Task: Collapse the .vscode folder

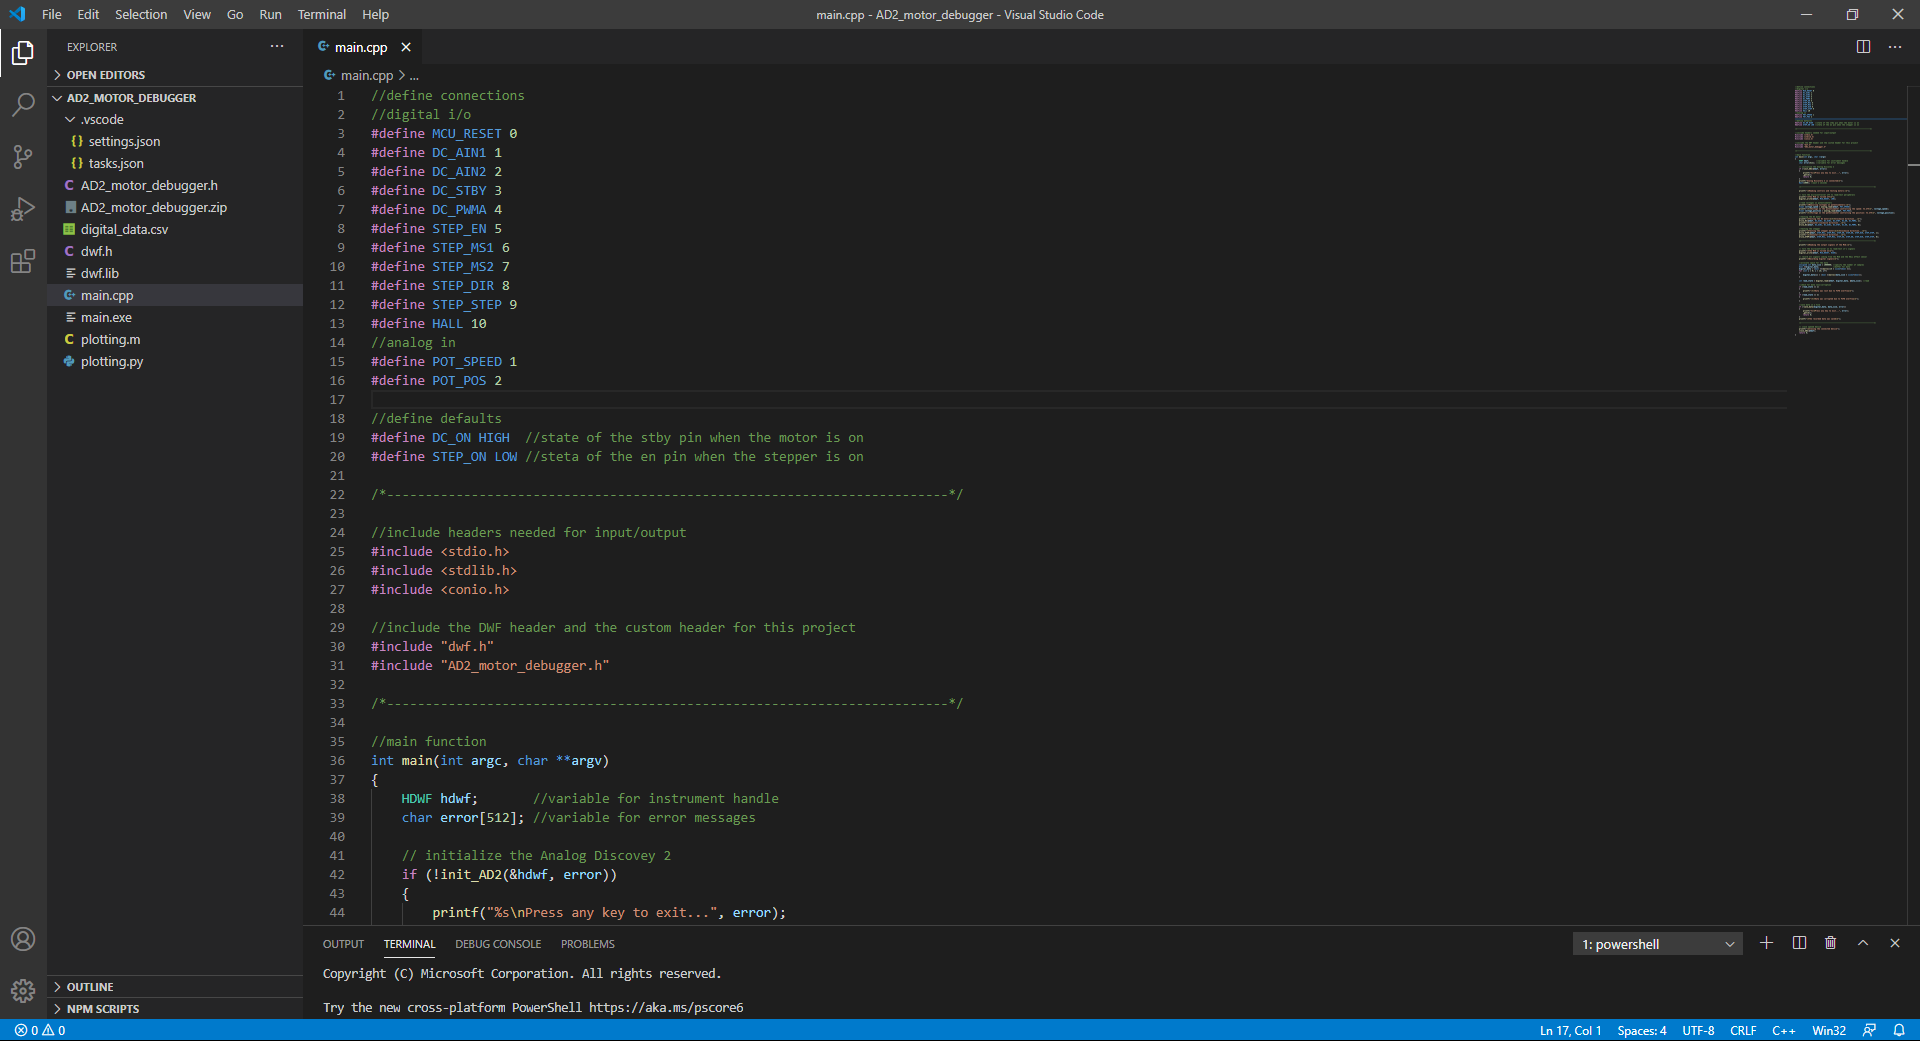Action: click(x=175, y=119)
